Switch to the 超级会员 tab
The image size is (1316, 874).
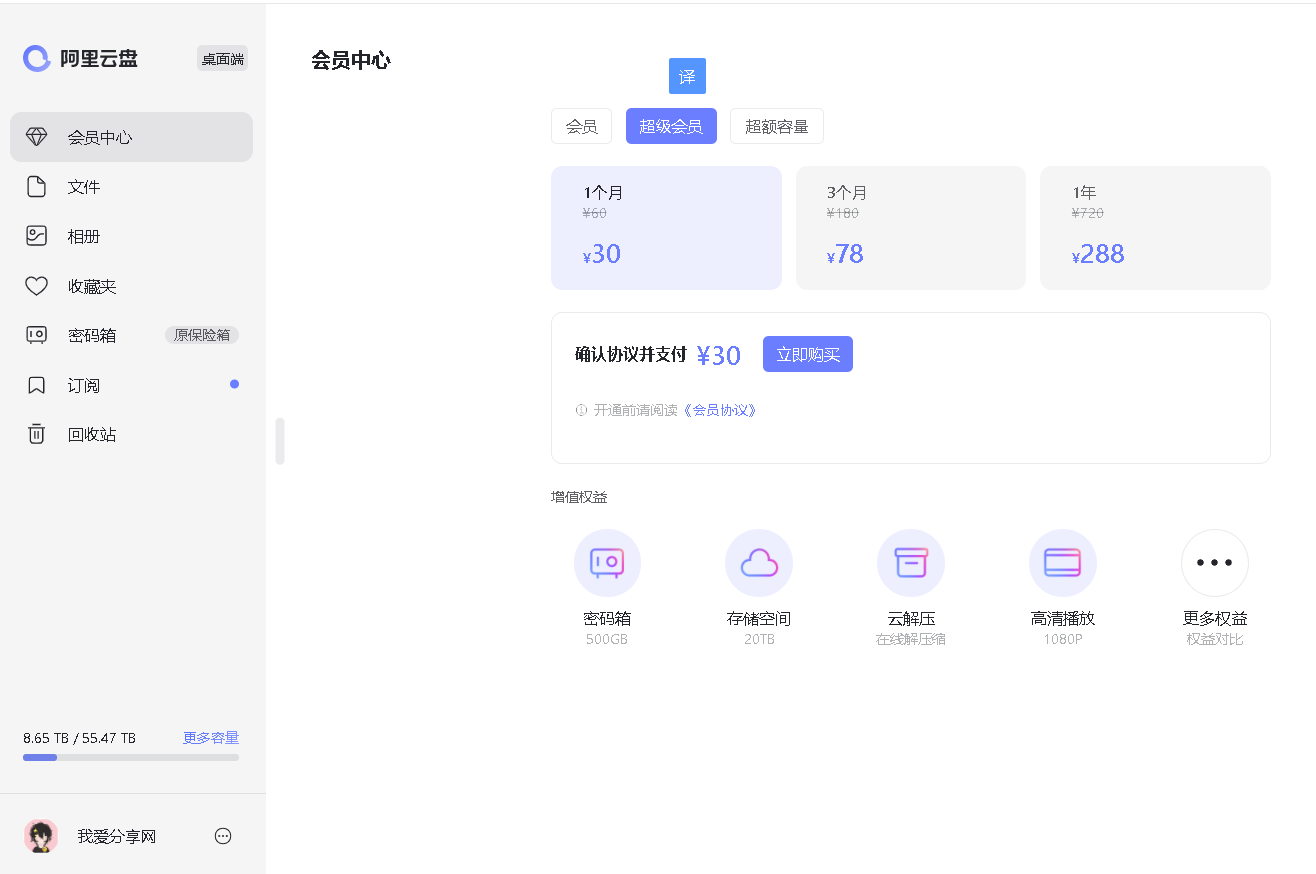click(671, 126)
